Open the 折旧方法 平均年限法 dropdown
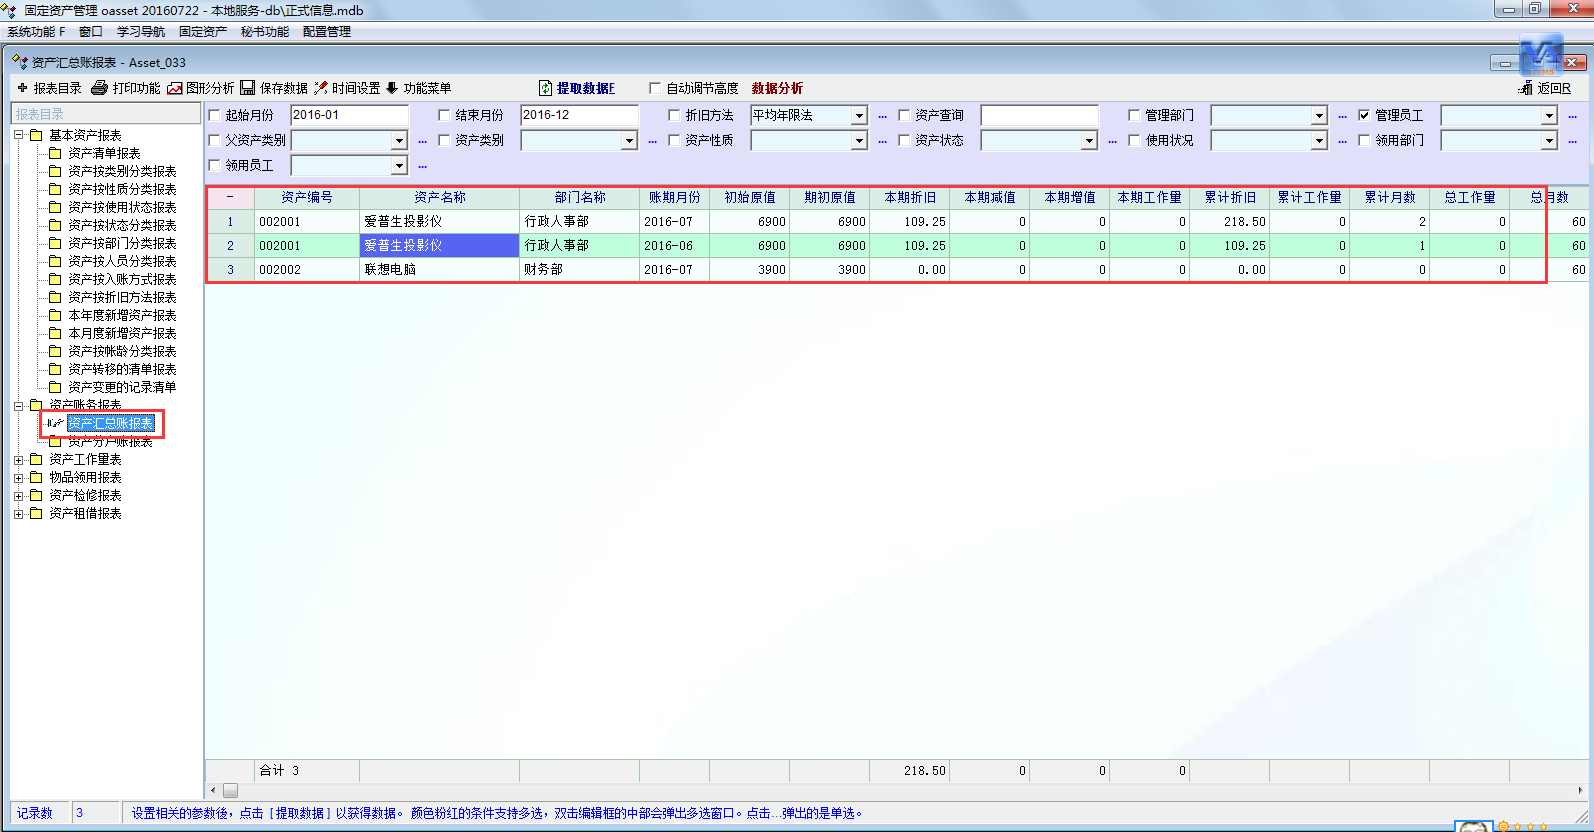Screen dimensions: 1594x832 [859, 116]
